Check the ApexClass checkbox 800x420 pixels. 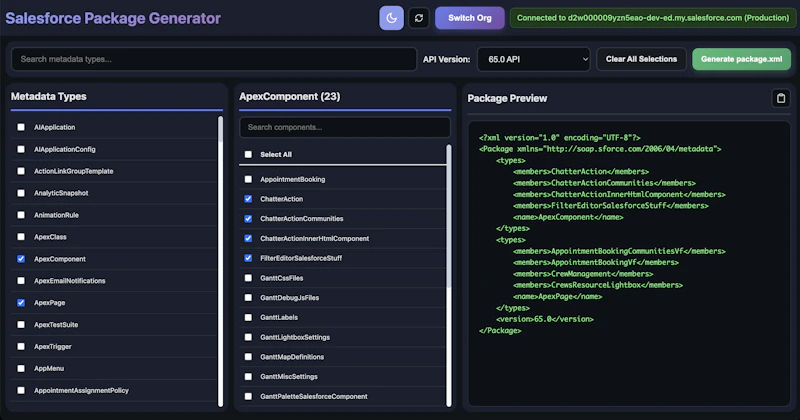(x=21, y=237)
